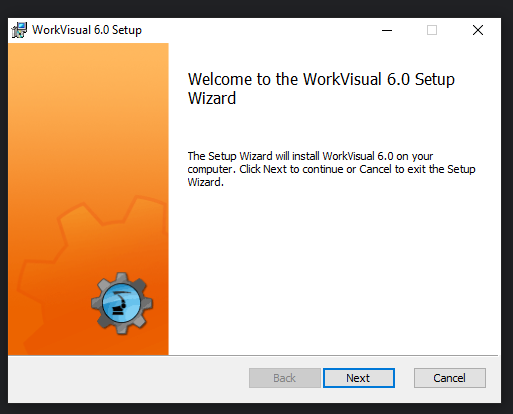Click the blank white area below the description
Screen dimensions: 513x414
333,270
